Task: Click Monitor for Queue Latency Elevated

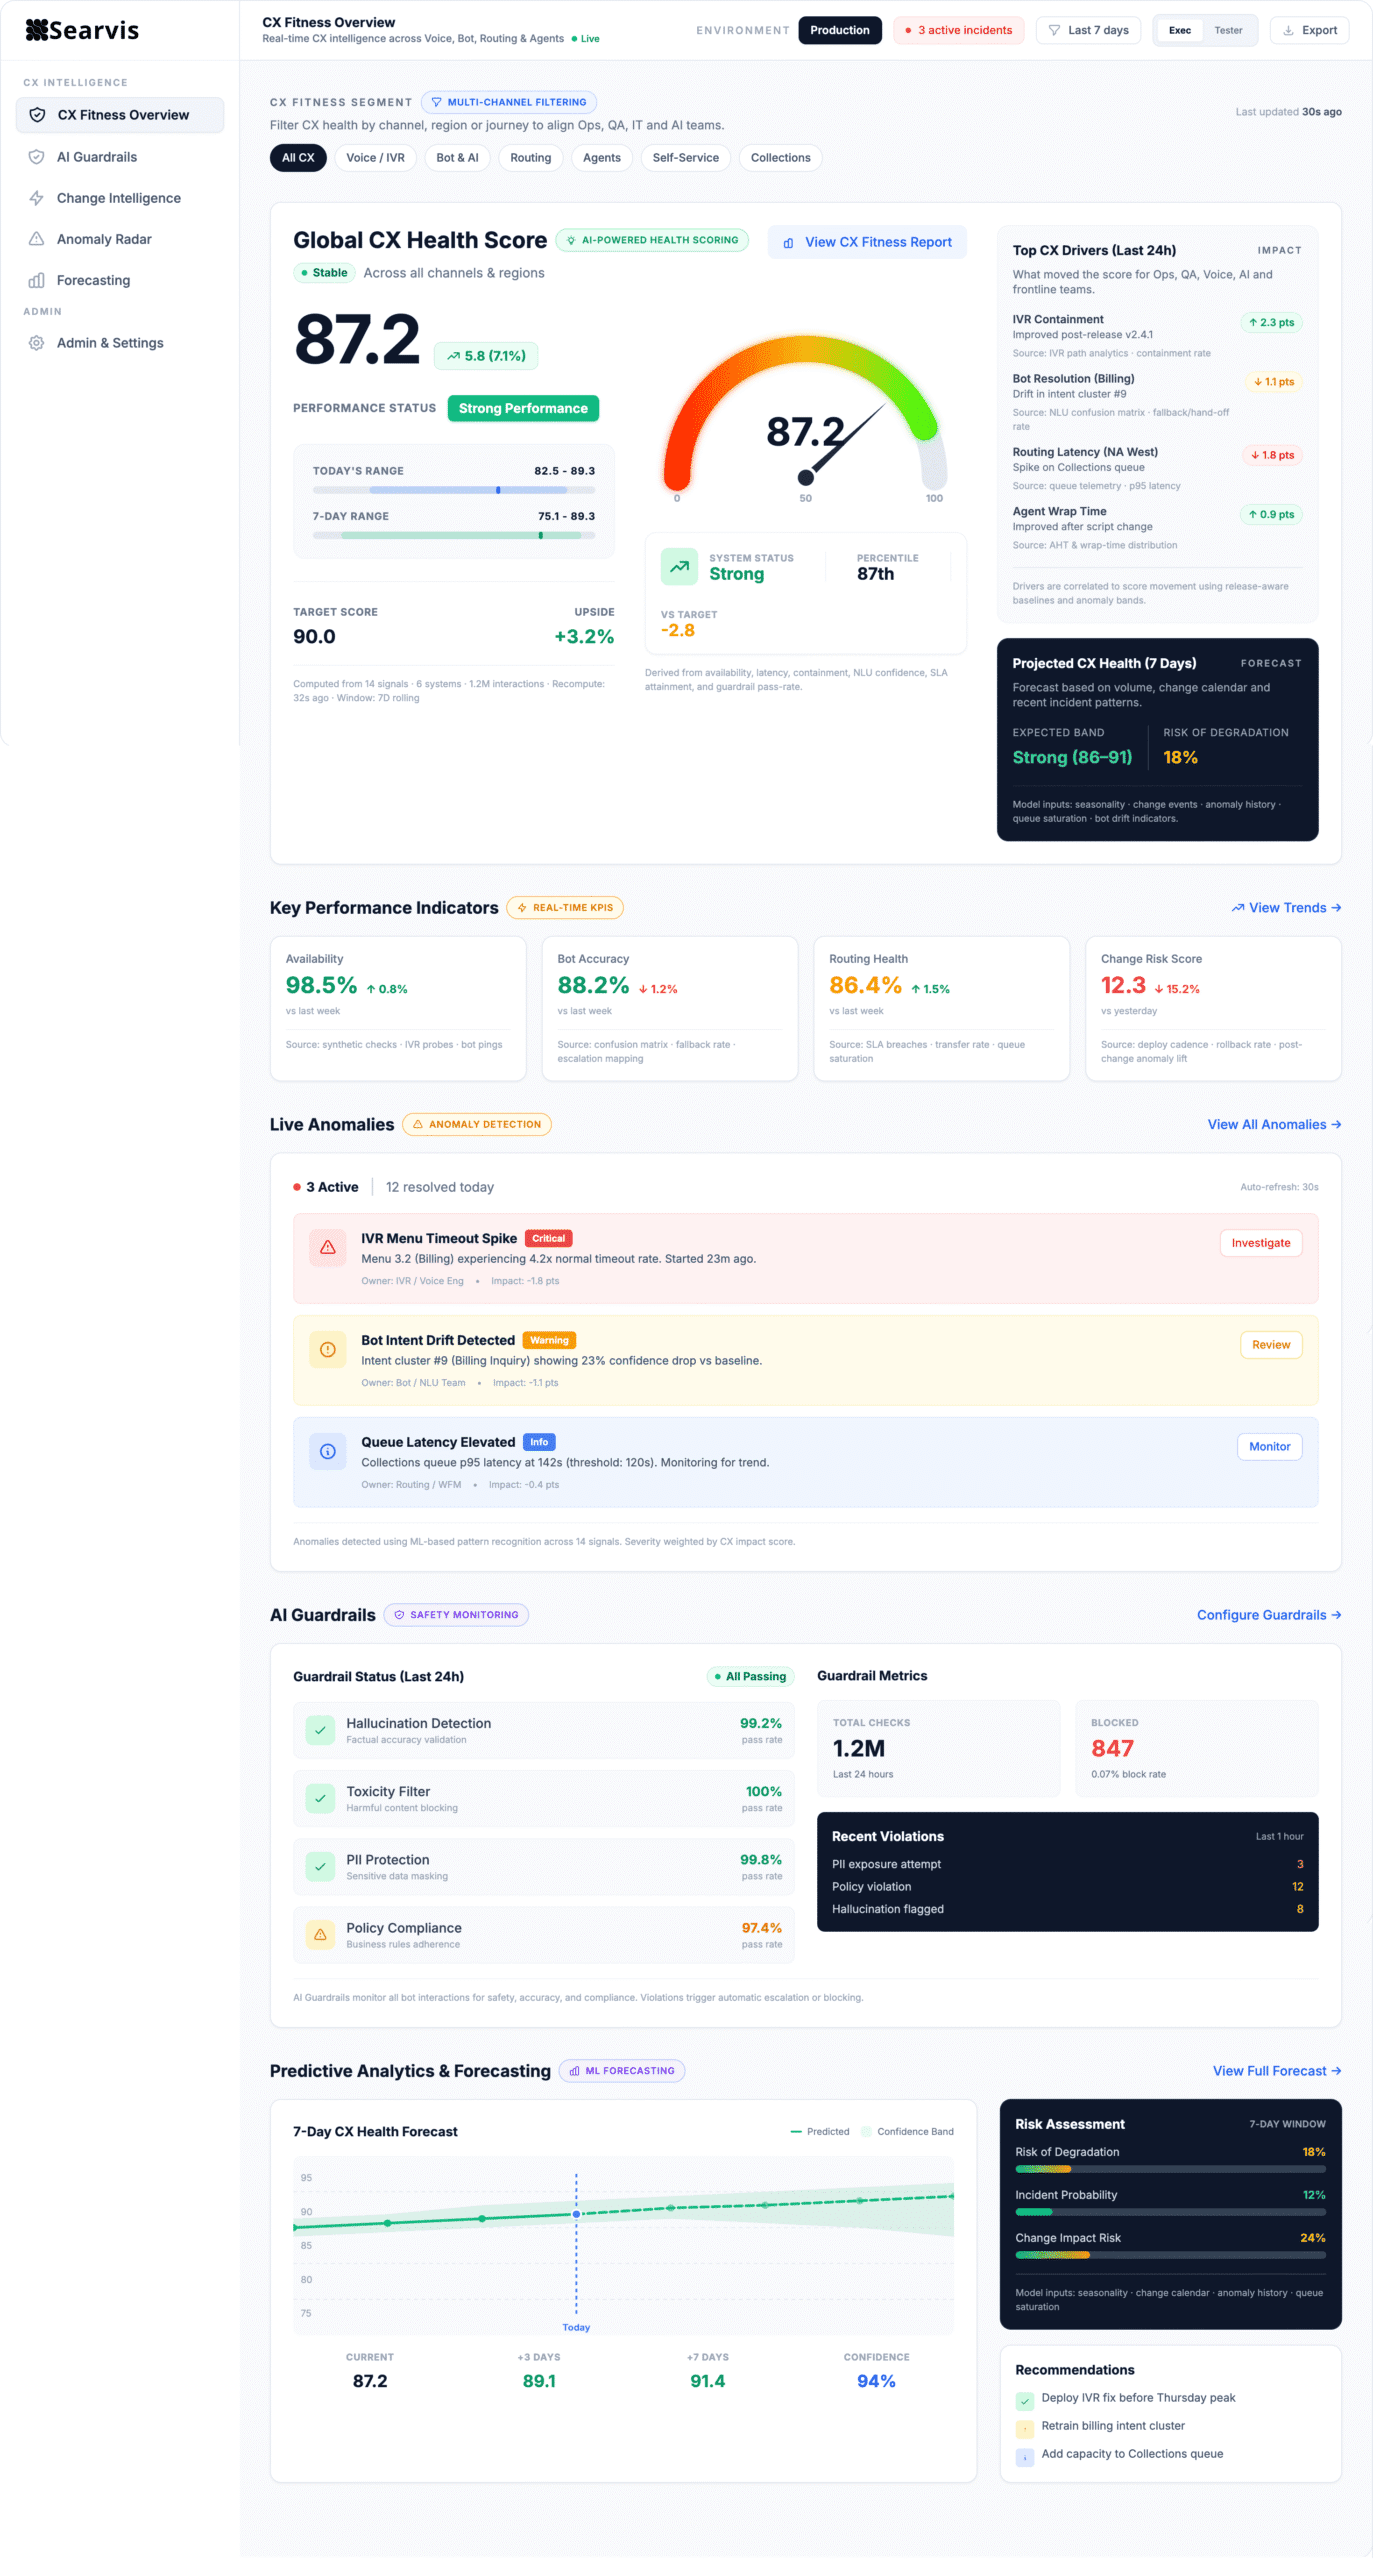Action: click(x=1269, y=1447)
